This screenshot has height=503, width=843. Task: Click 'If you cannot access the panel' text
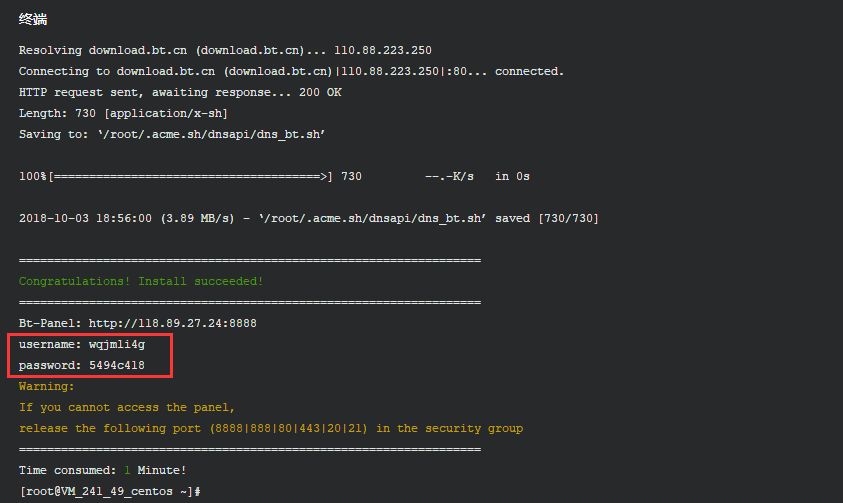pos(126,407)
